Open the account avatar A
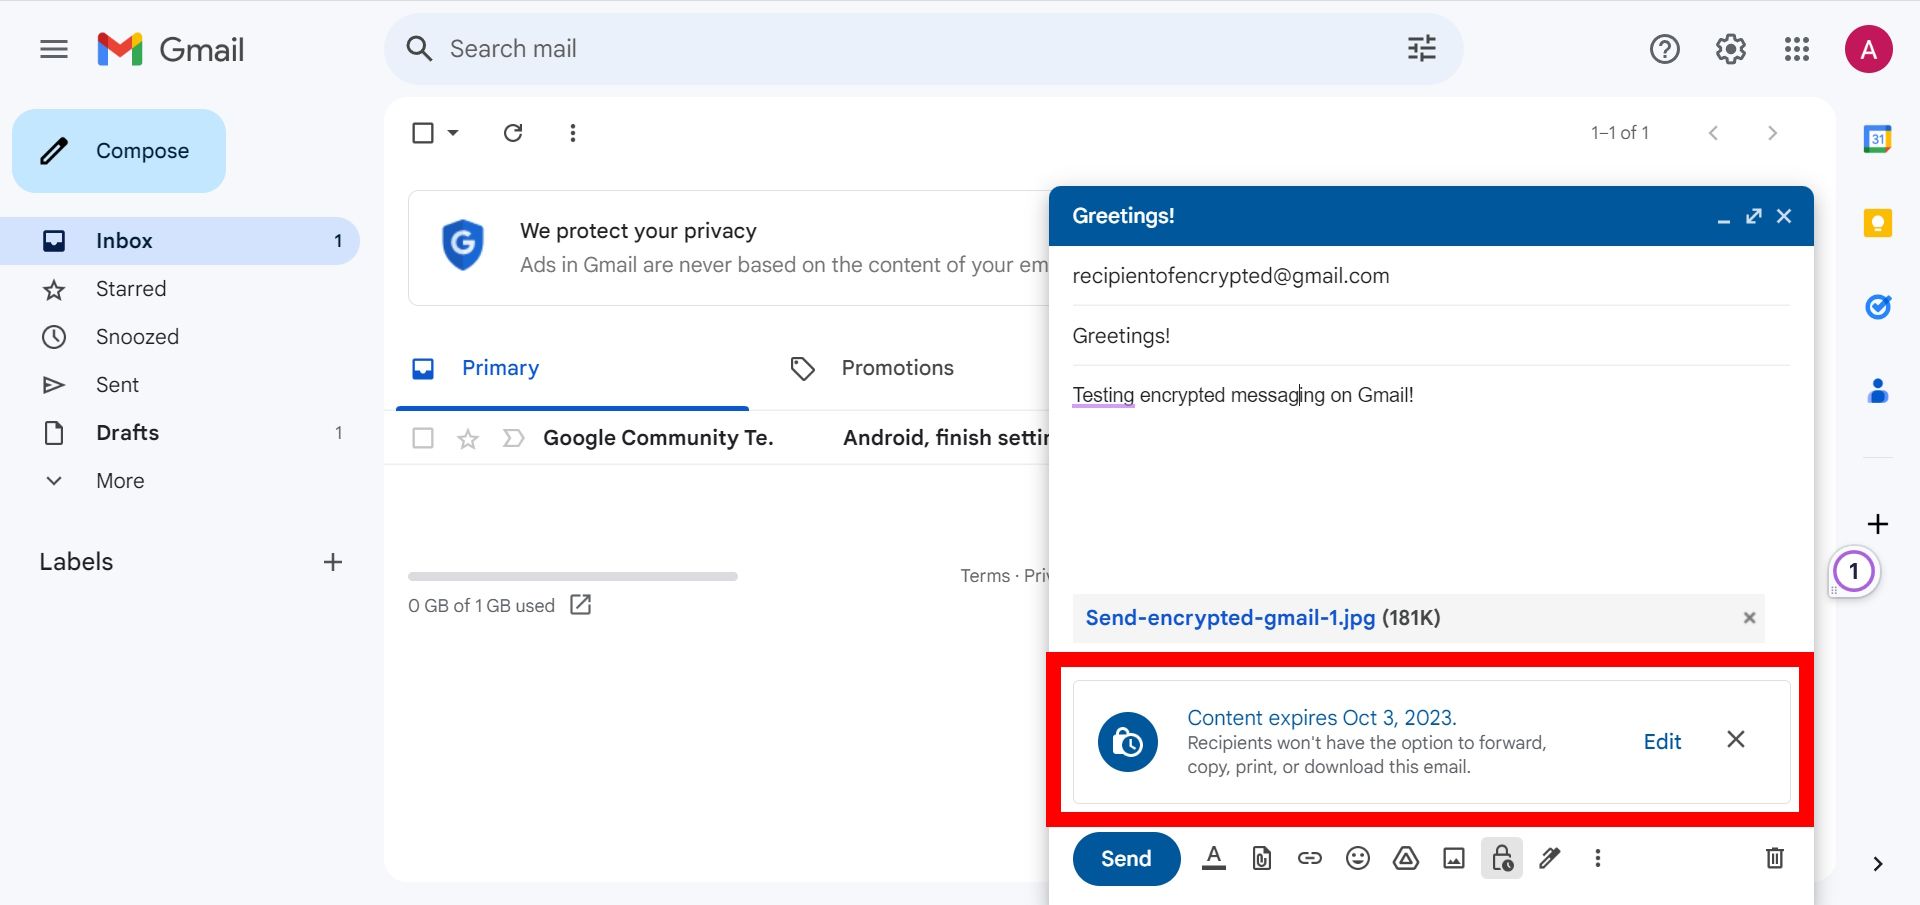The height and width of the screenshot is (905, 1920). (x=1868, y=49)
